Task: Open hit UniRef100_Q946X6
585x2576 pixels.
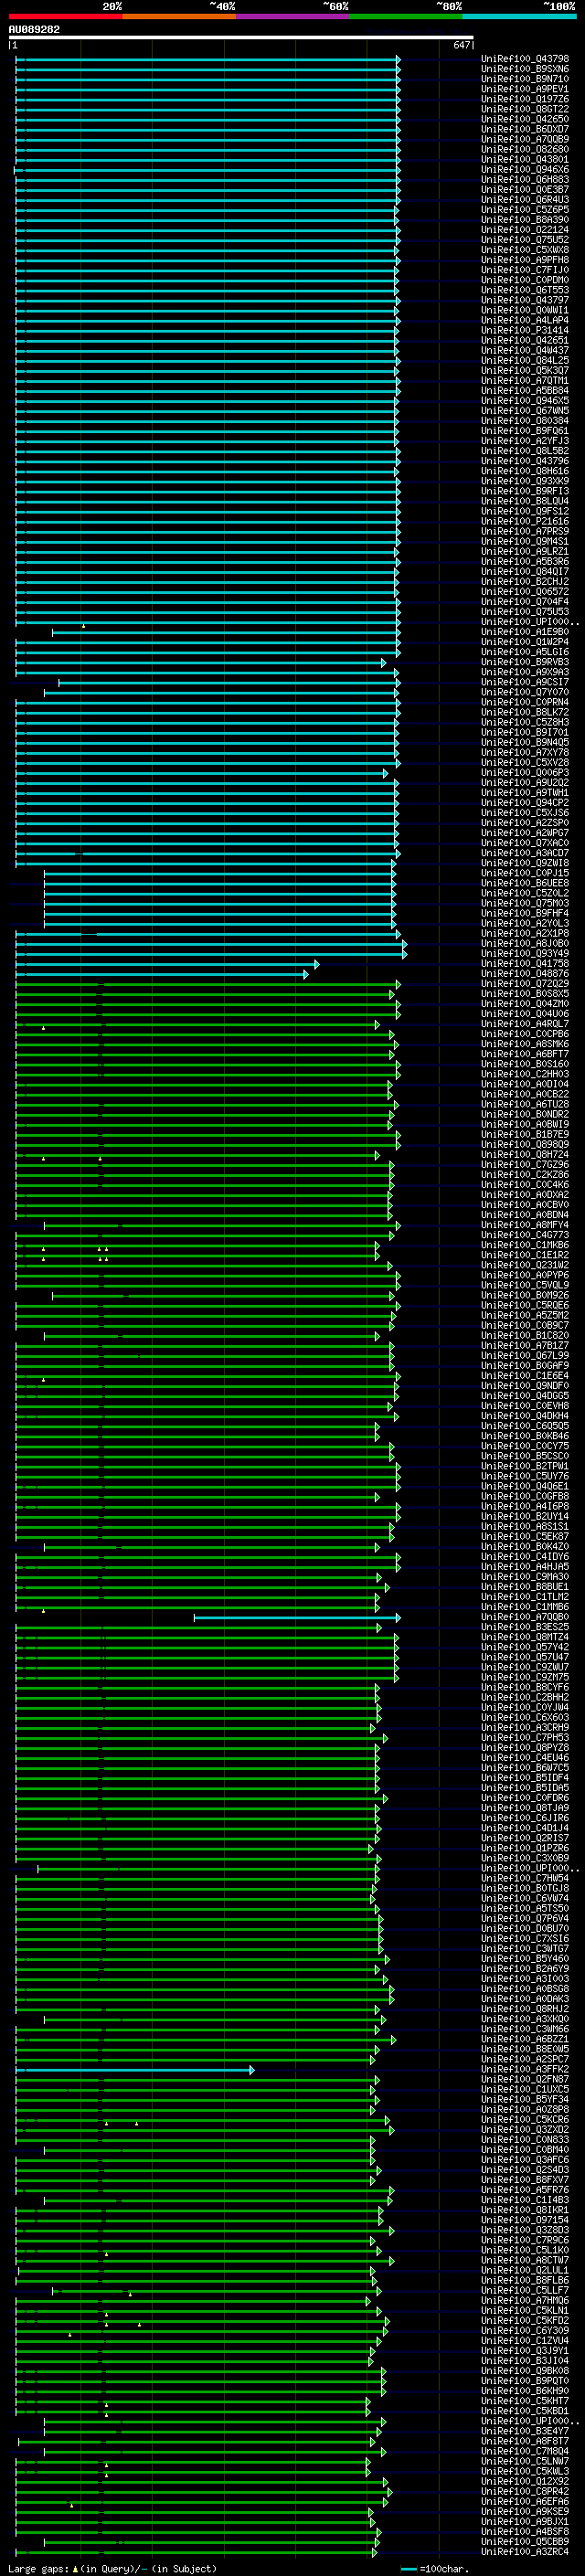Action: coord(525,169)
